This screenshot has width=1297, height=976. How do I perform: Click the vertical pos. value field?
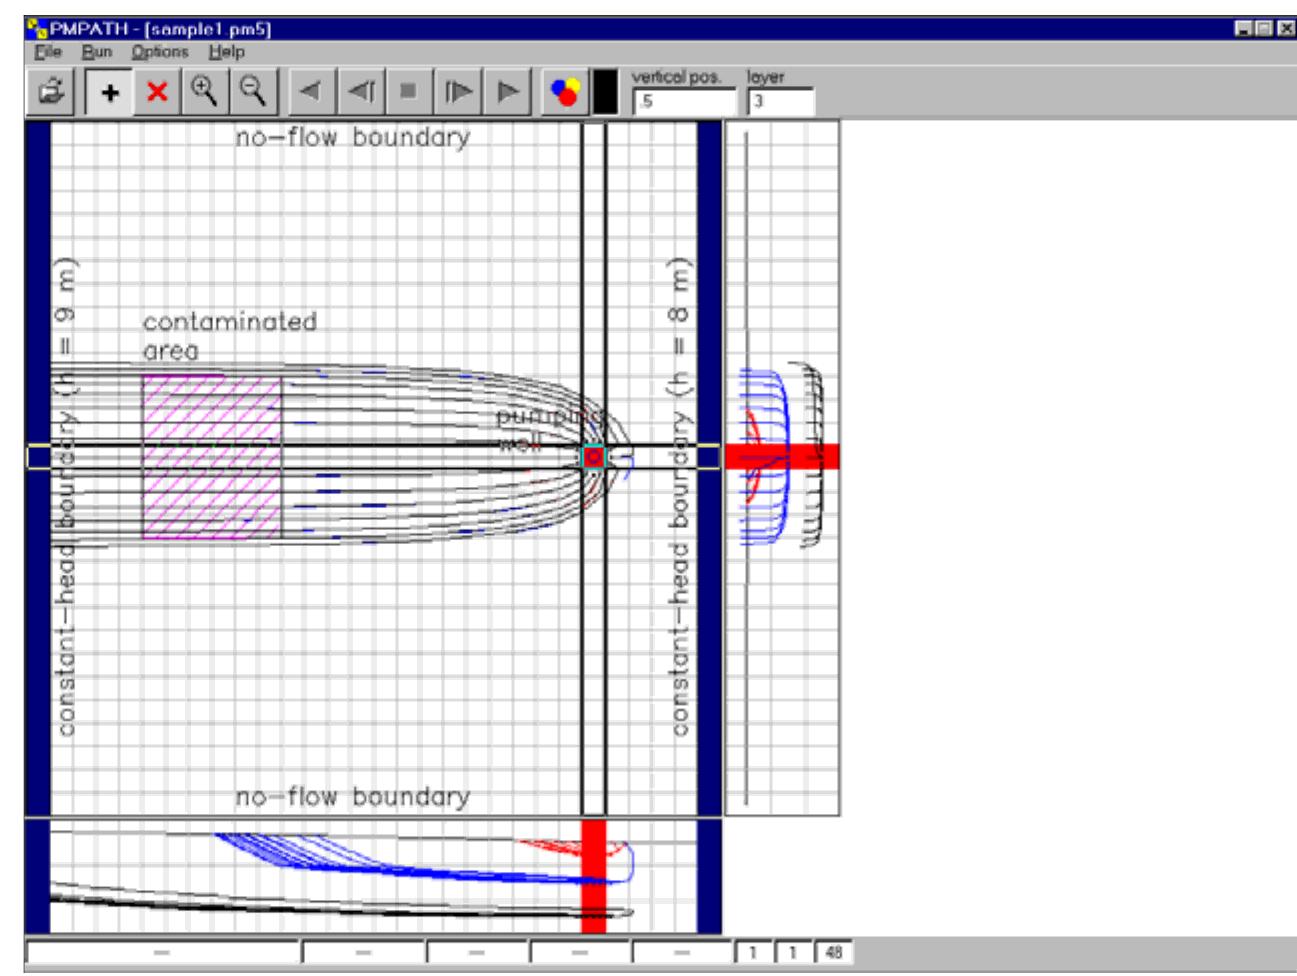(x=683, y=102)
